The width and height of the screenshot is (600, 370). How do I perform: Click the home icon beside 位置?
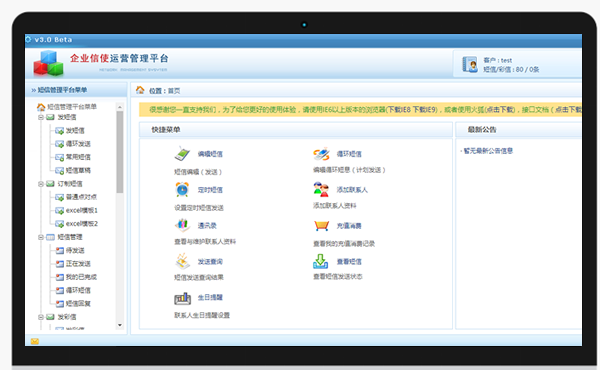point(140,90)
